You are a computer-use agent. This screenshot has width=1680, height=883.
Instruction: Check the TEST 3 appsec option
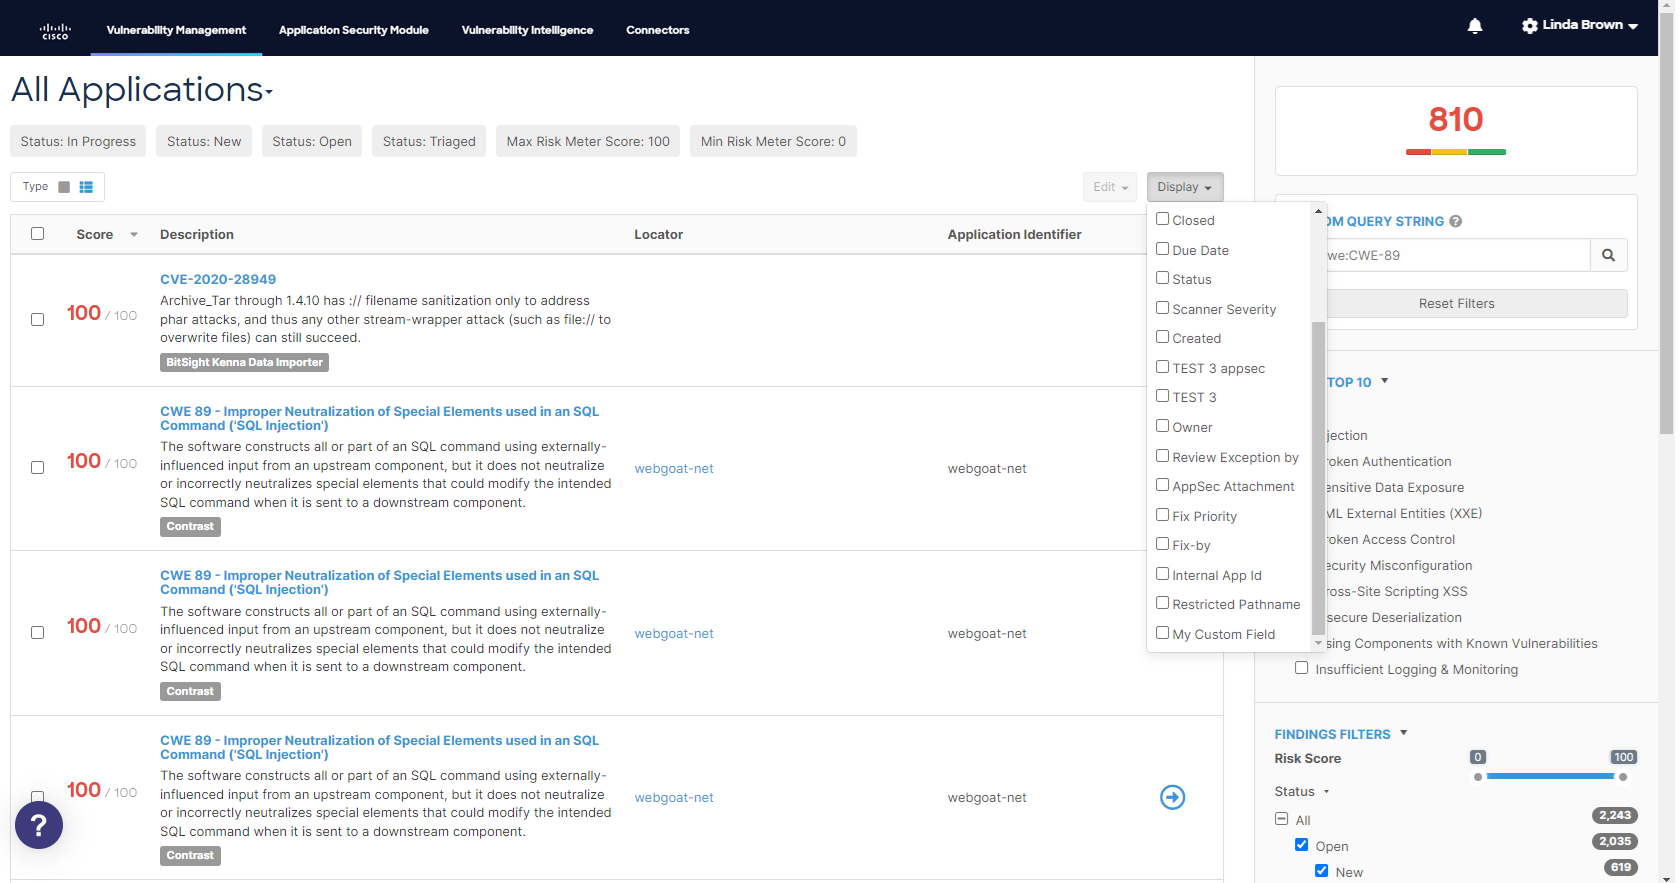click(x=1162, y=367)
